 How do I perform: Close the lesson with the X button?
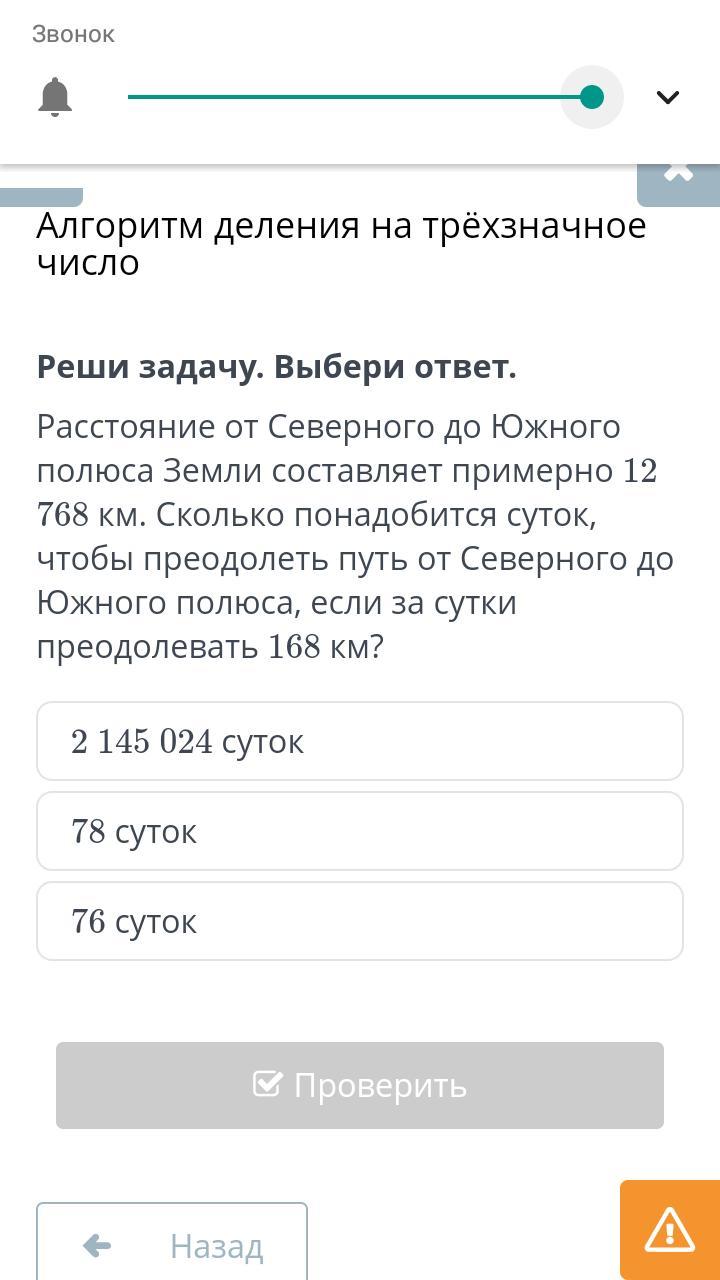point(678,178)
